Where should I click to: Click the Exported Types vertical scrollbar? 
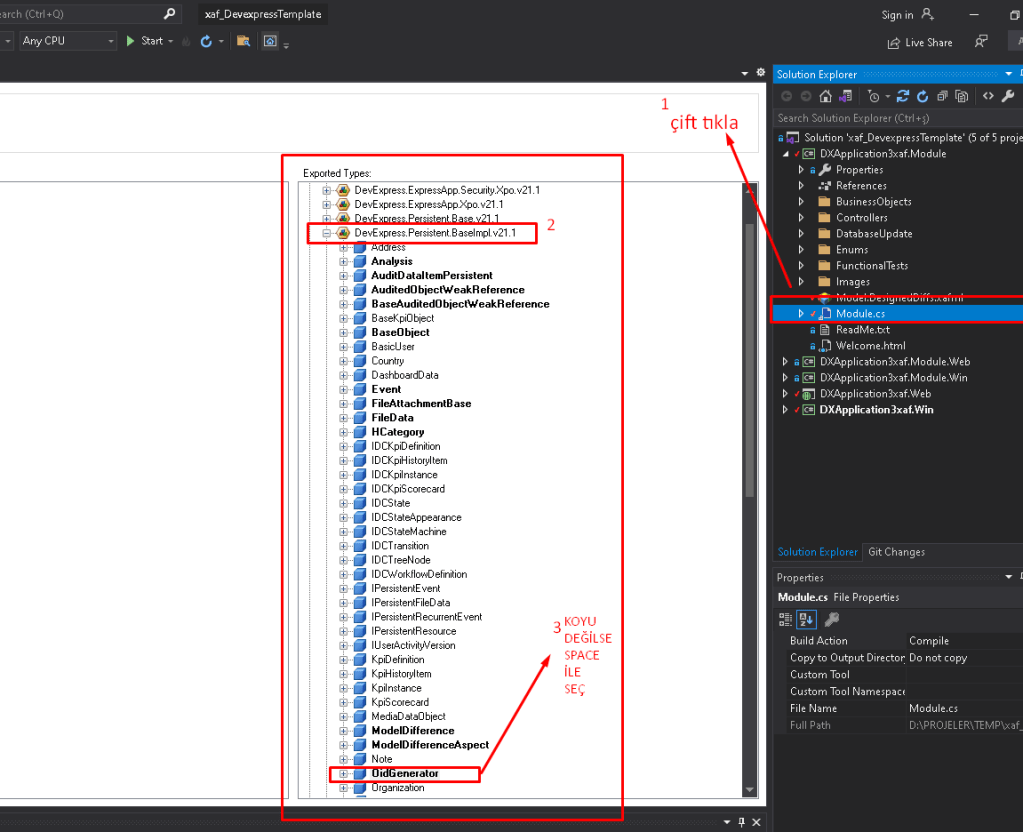[x=750, y=360]
